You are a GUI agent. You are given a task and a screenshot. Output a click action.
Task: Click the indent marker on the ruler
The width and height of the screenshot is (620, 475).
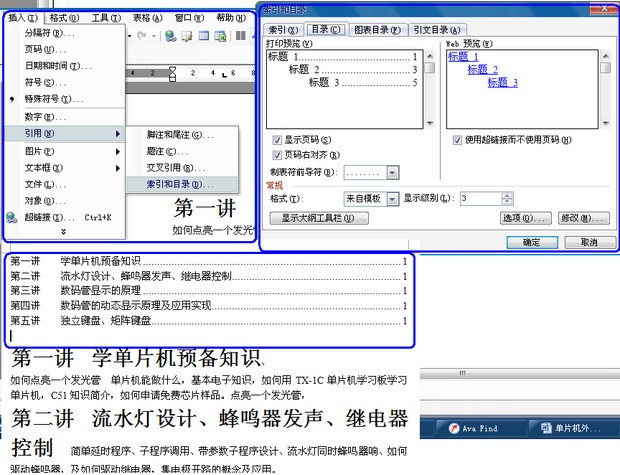click(173, 72)
